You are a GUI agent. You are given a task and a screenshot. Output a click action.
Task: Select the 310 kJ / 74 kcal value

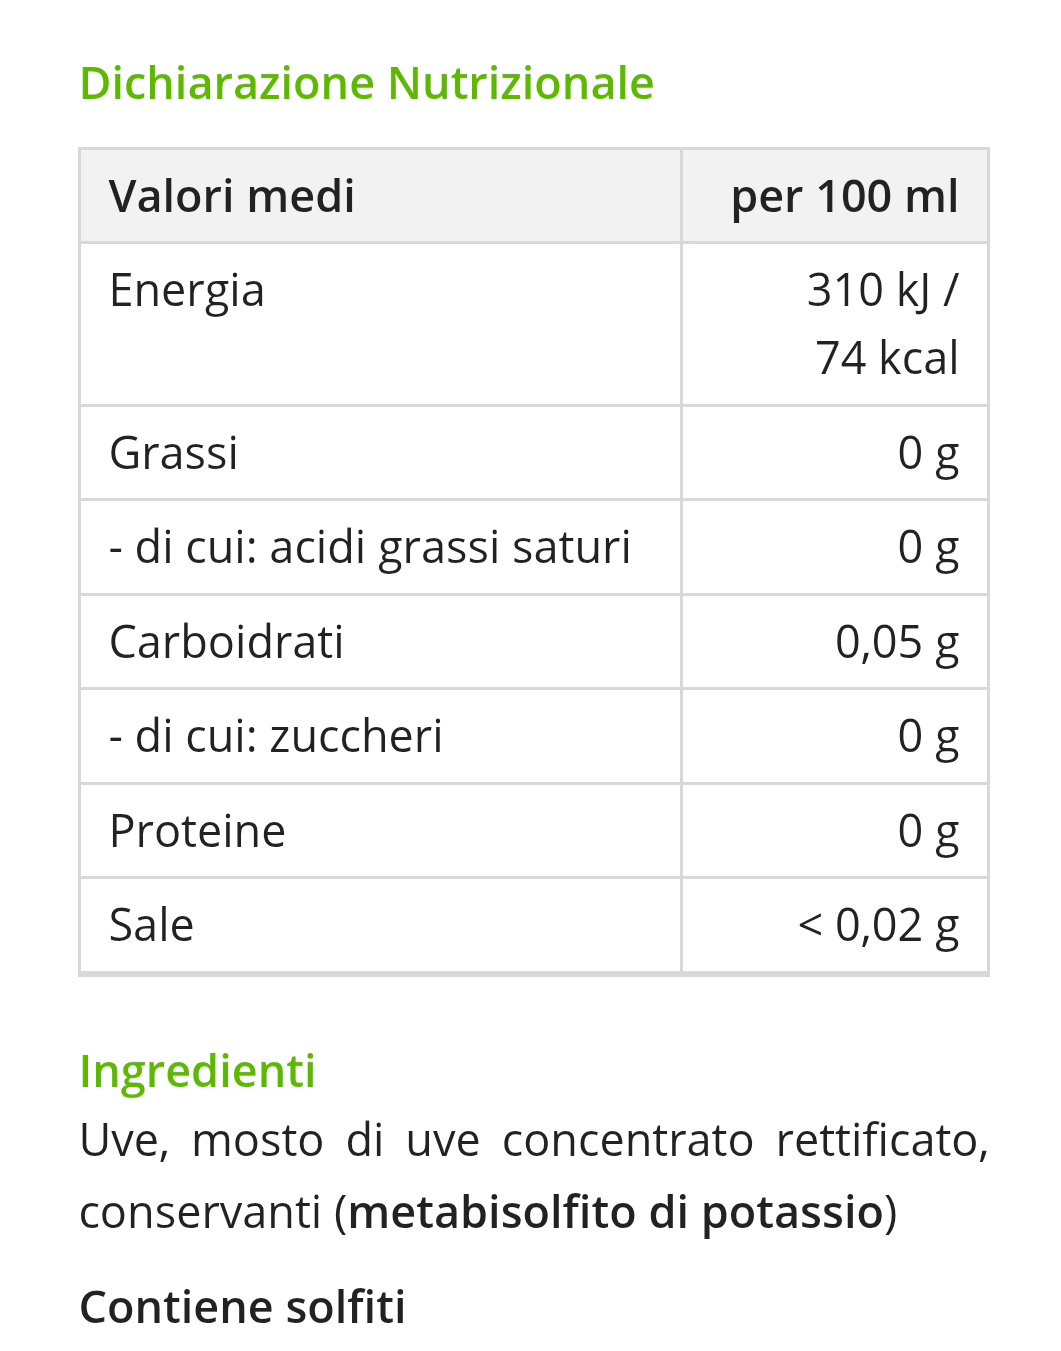[883, 323]
